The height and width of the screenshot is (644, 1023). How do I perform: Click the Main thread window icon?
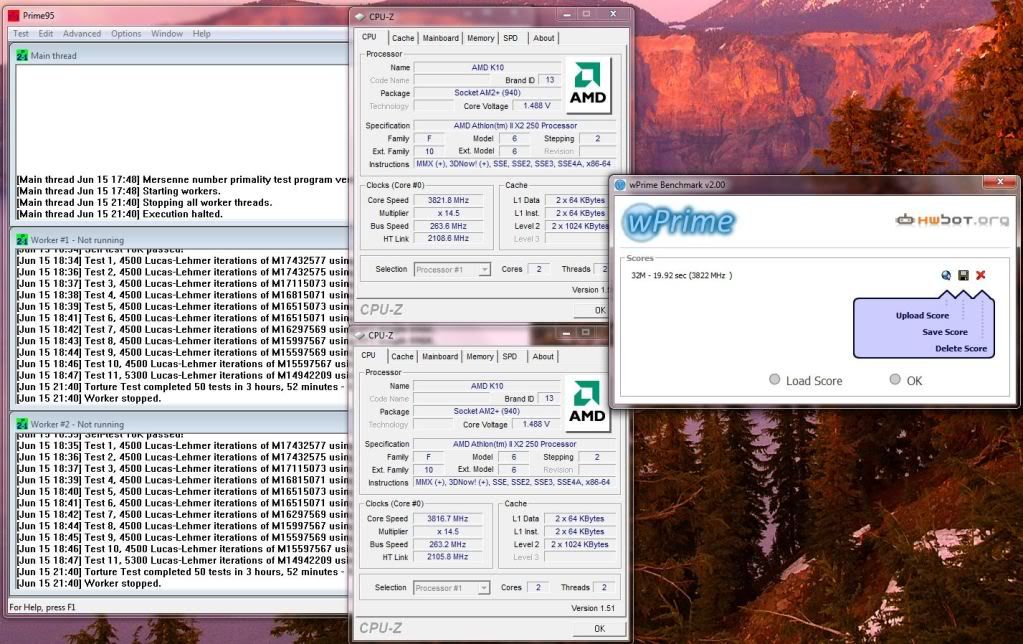[22, 56]
